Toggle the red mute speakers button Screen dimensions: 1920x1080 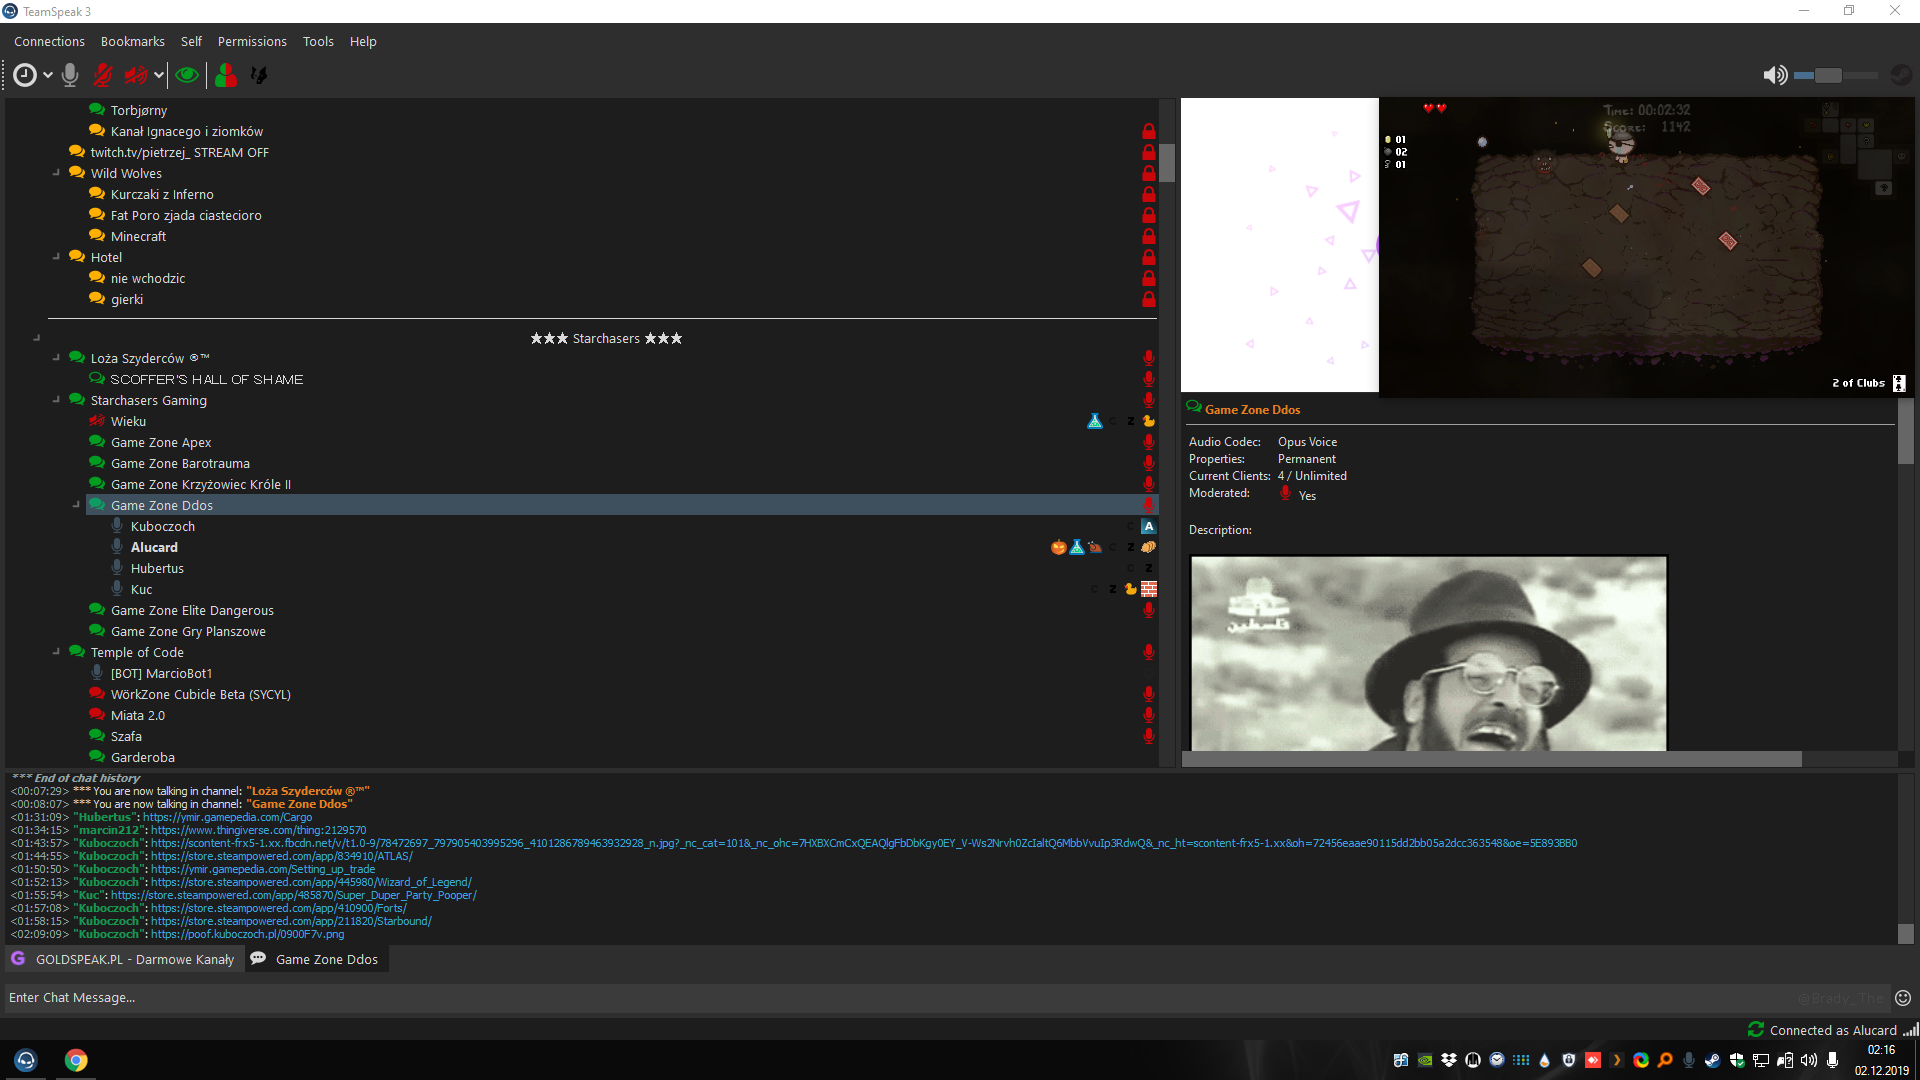tap(136, 75)
